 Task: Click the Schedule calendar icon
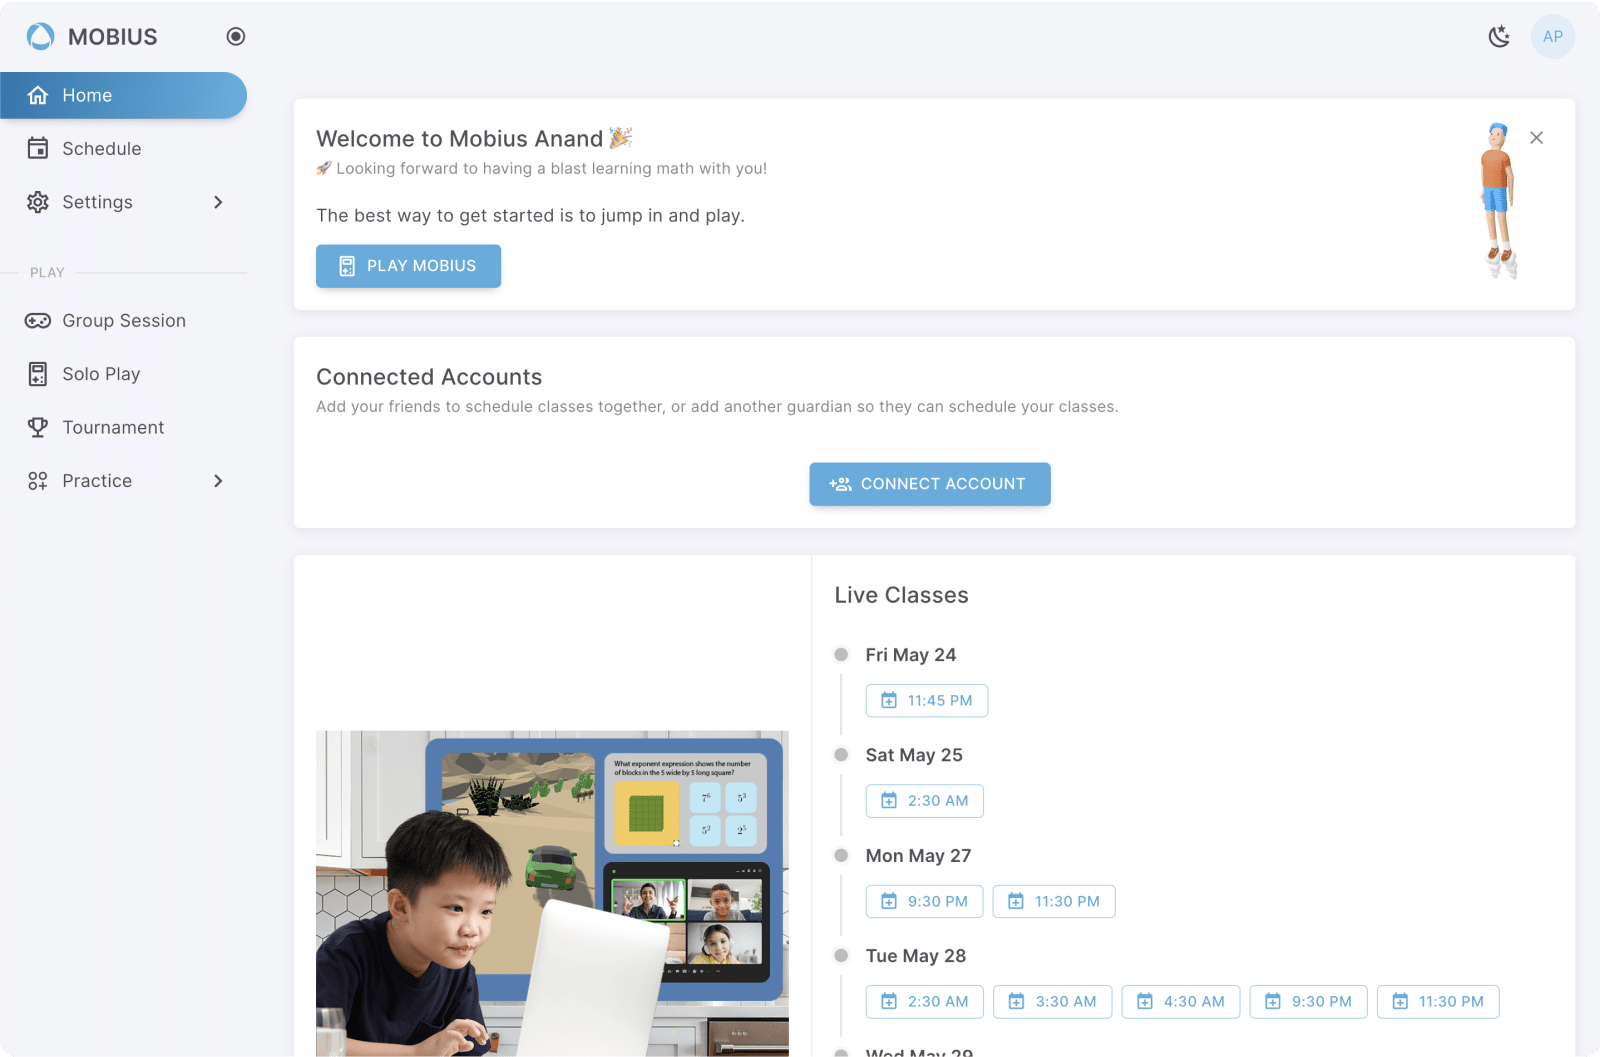tap(38, 149)
